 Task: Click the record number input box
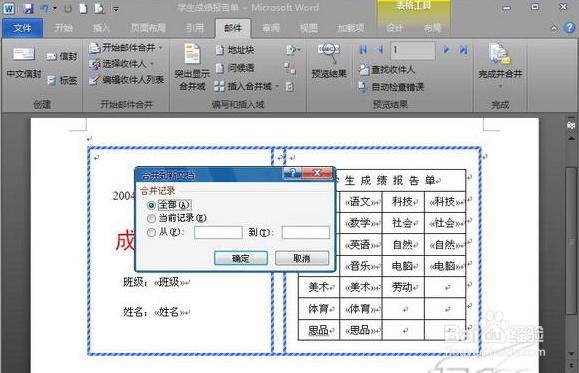point(413,50)
